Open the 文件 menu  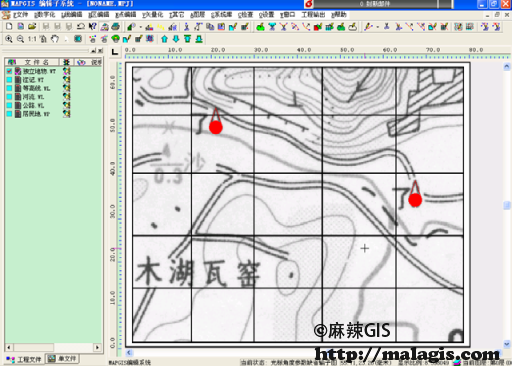[20, 15]
